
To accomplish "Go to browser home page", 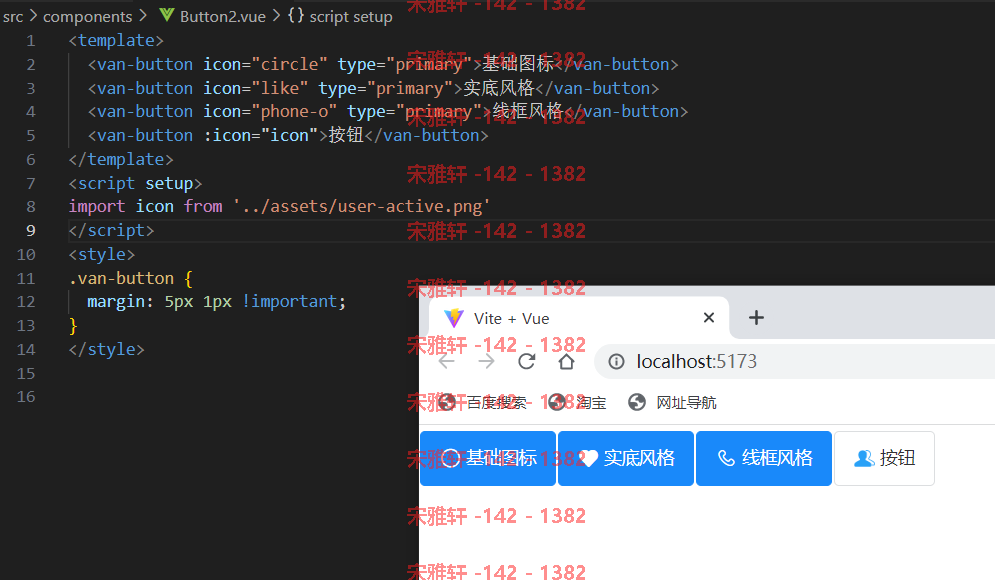I will (566, 362).
